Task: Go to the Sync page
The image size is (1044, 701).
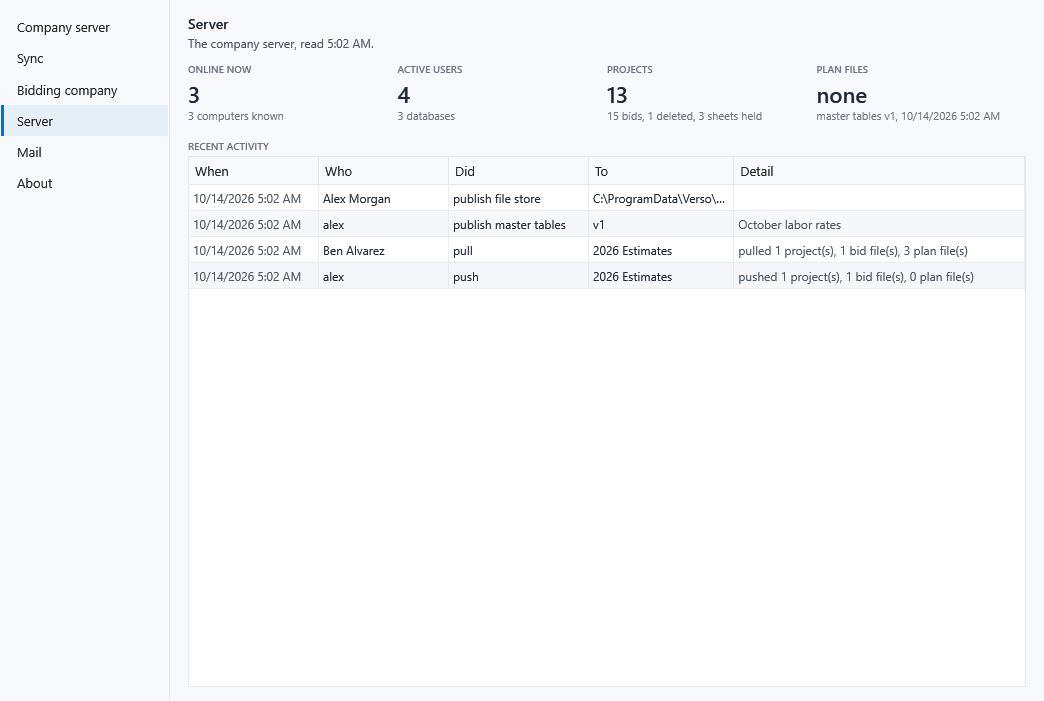Action: (84, 59)
